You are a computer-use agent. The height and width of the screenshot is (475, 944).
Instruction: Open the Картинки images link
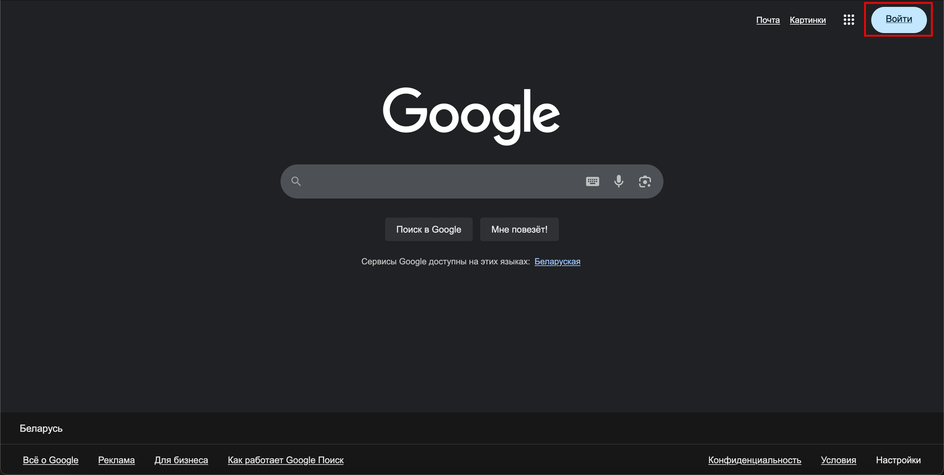[807, 20]
